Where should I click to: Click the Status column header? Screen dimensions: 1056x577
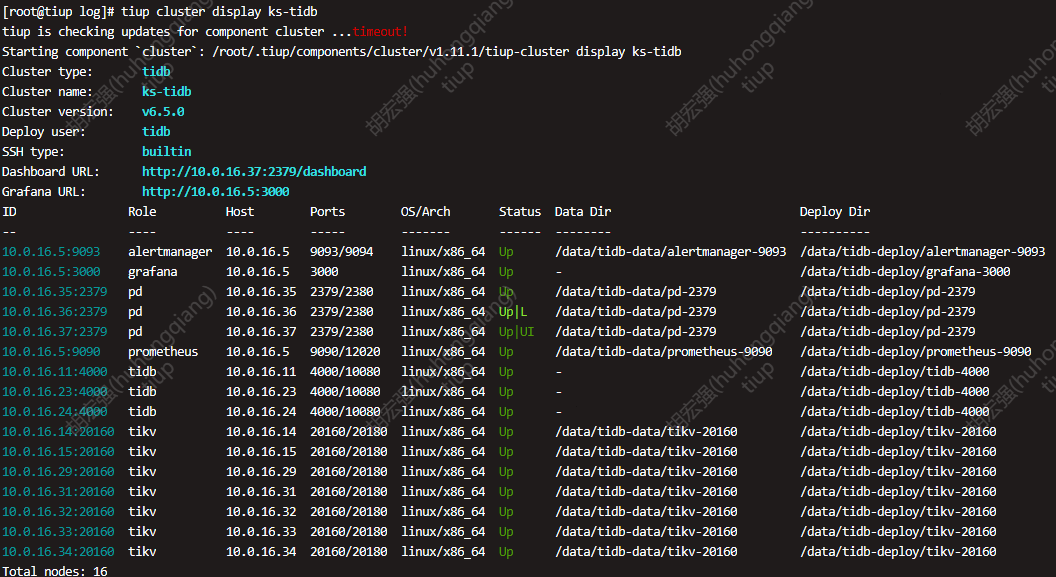coord(520,212)
